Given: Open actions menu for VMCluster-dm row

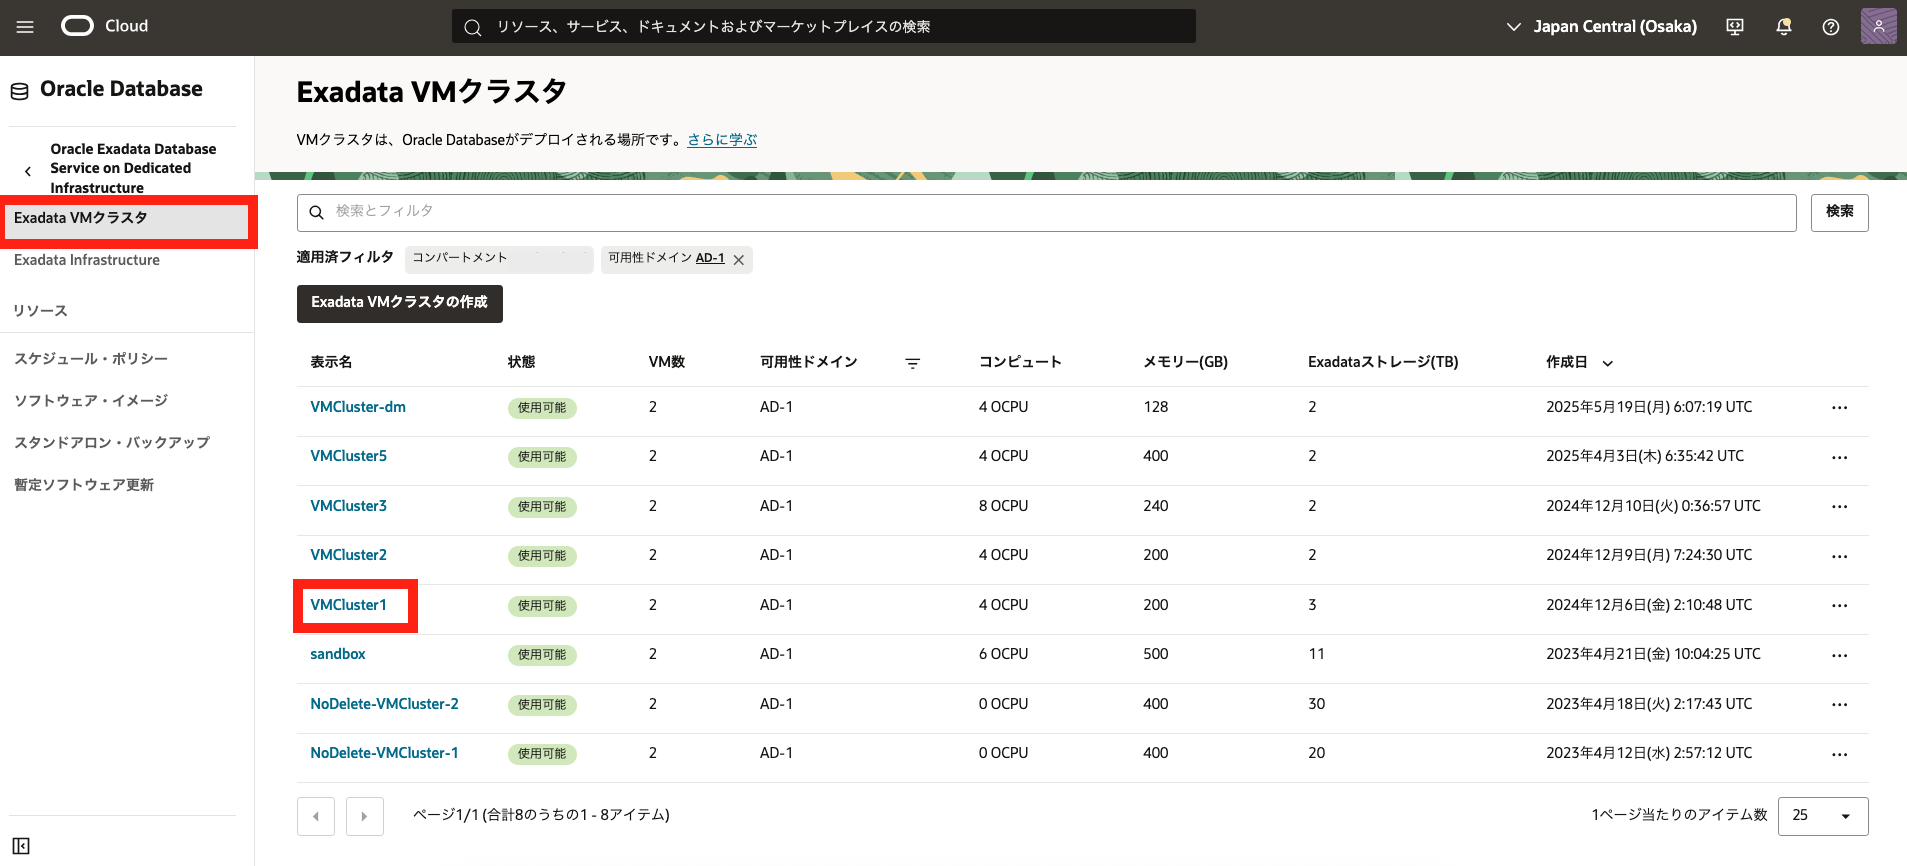Looking at the screenshot, I should (x=1839, y=408).
